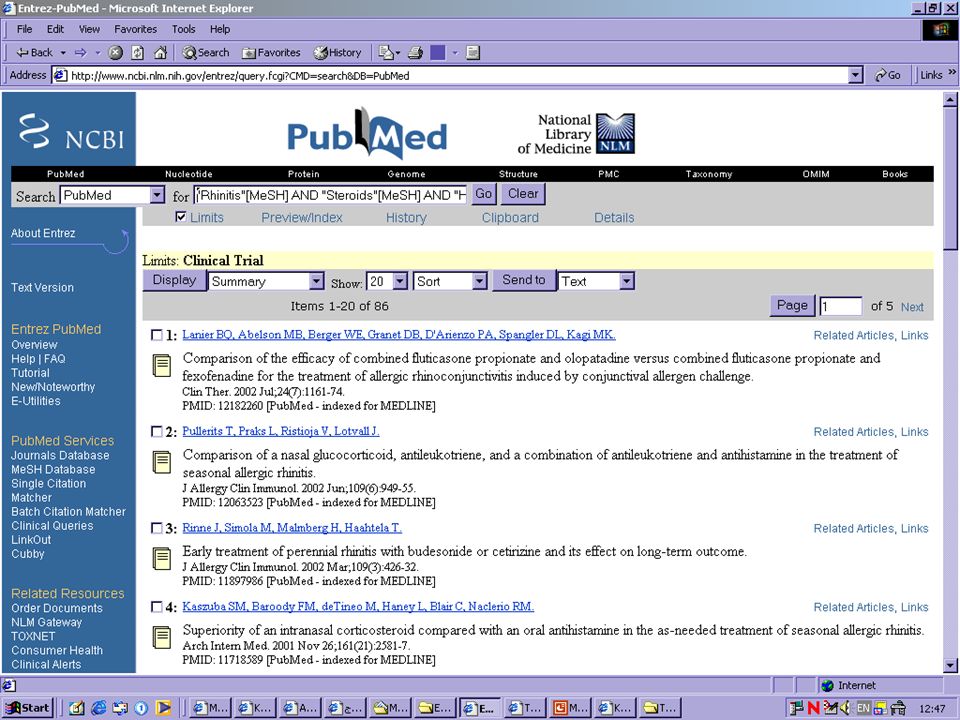Go back using the Back toolbar button

pos(34,53)
